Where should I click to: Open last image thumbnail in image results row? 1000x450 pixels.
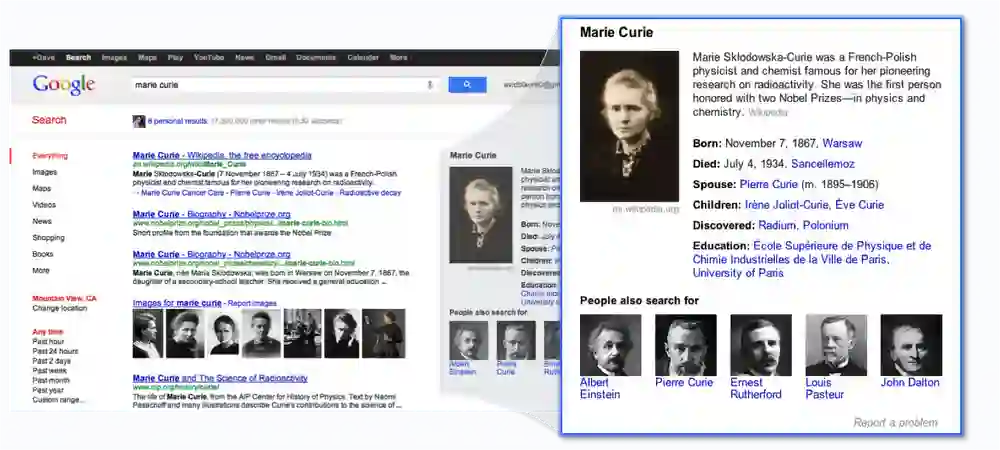point(383,333)
